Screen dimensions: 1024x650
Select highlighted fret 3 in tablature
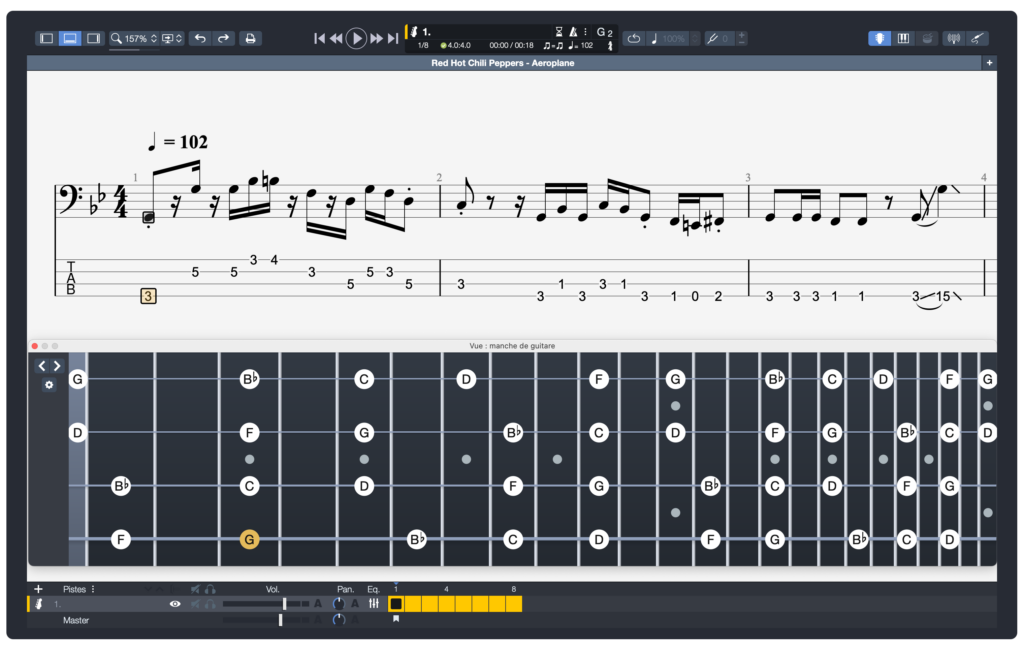[x=148, y=296]
